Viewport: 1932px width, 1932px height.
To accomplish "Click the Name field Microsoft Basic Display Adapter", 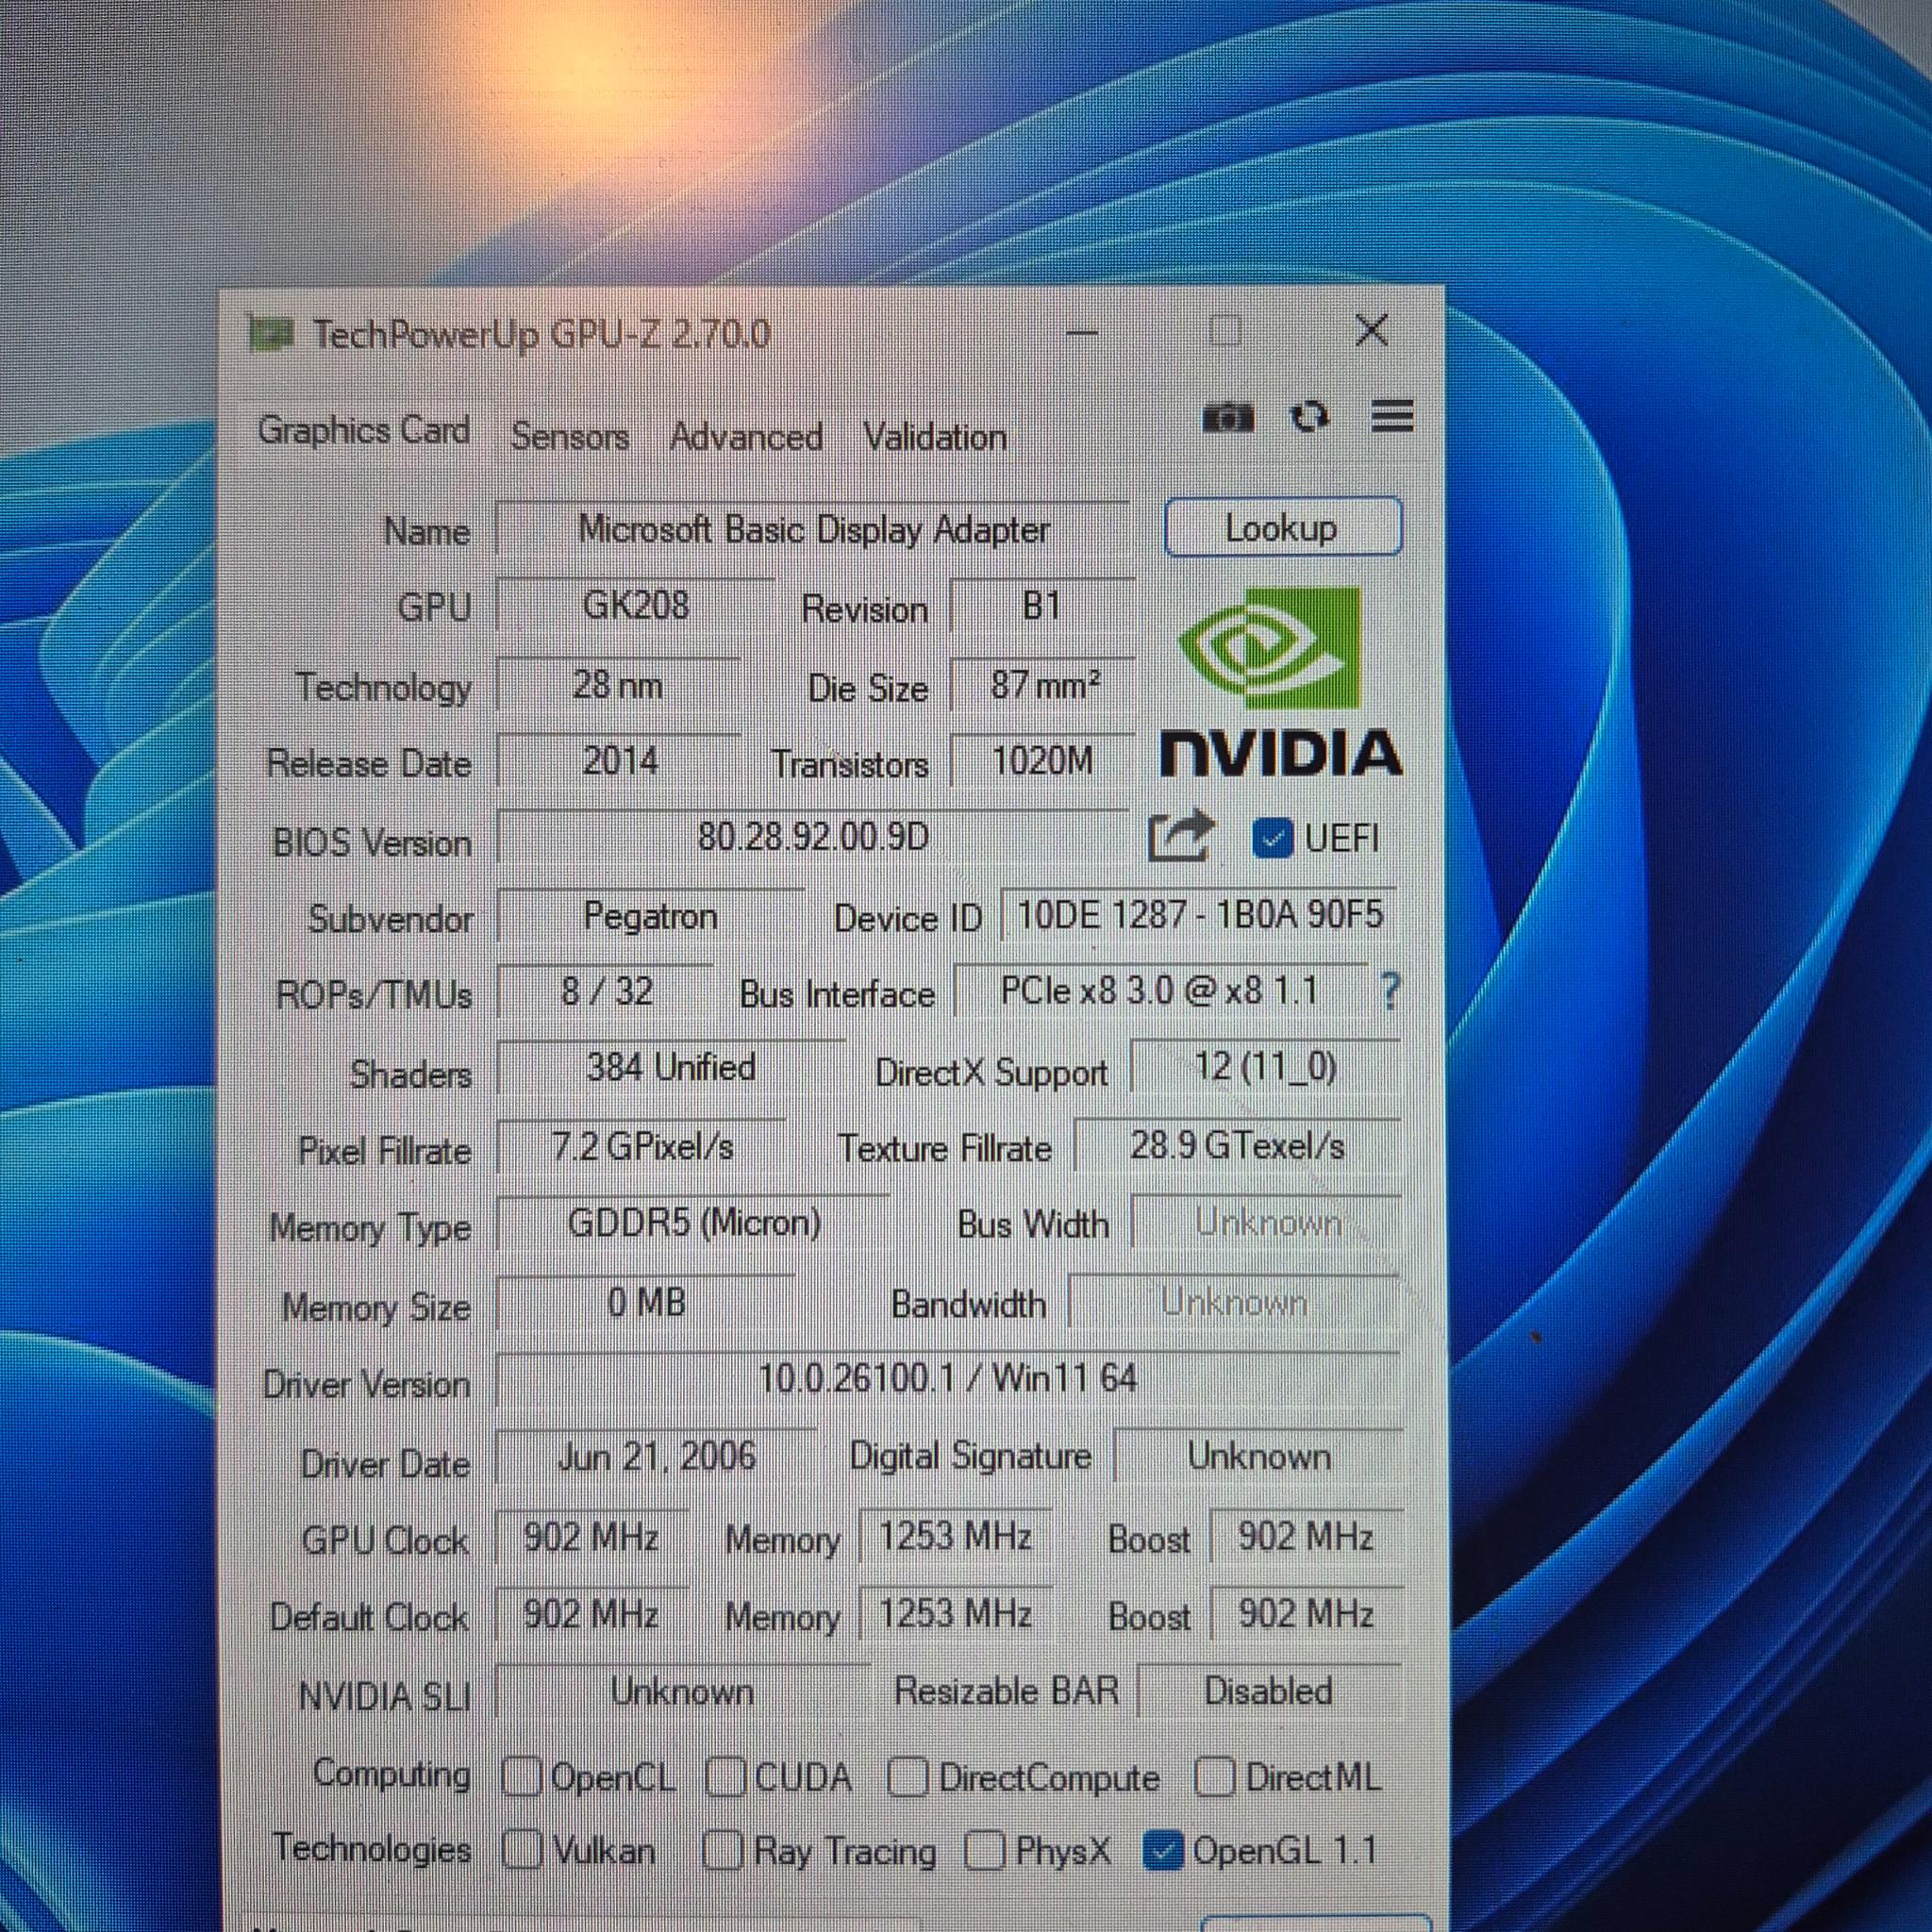I will click(x=813, y=529).
